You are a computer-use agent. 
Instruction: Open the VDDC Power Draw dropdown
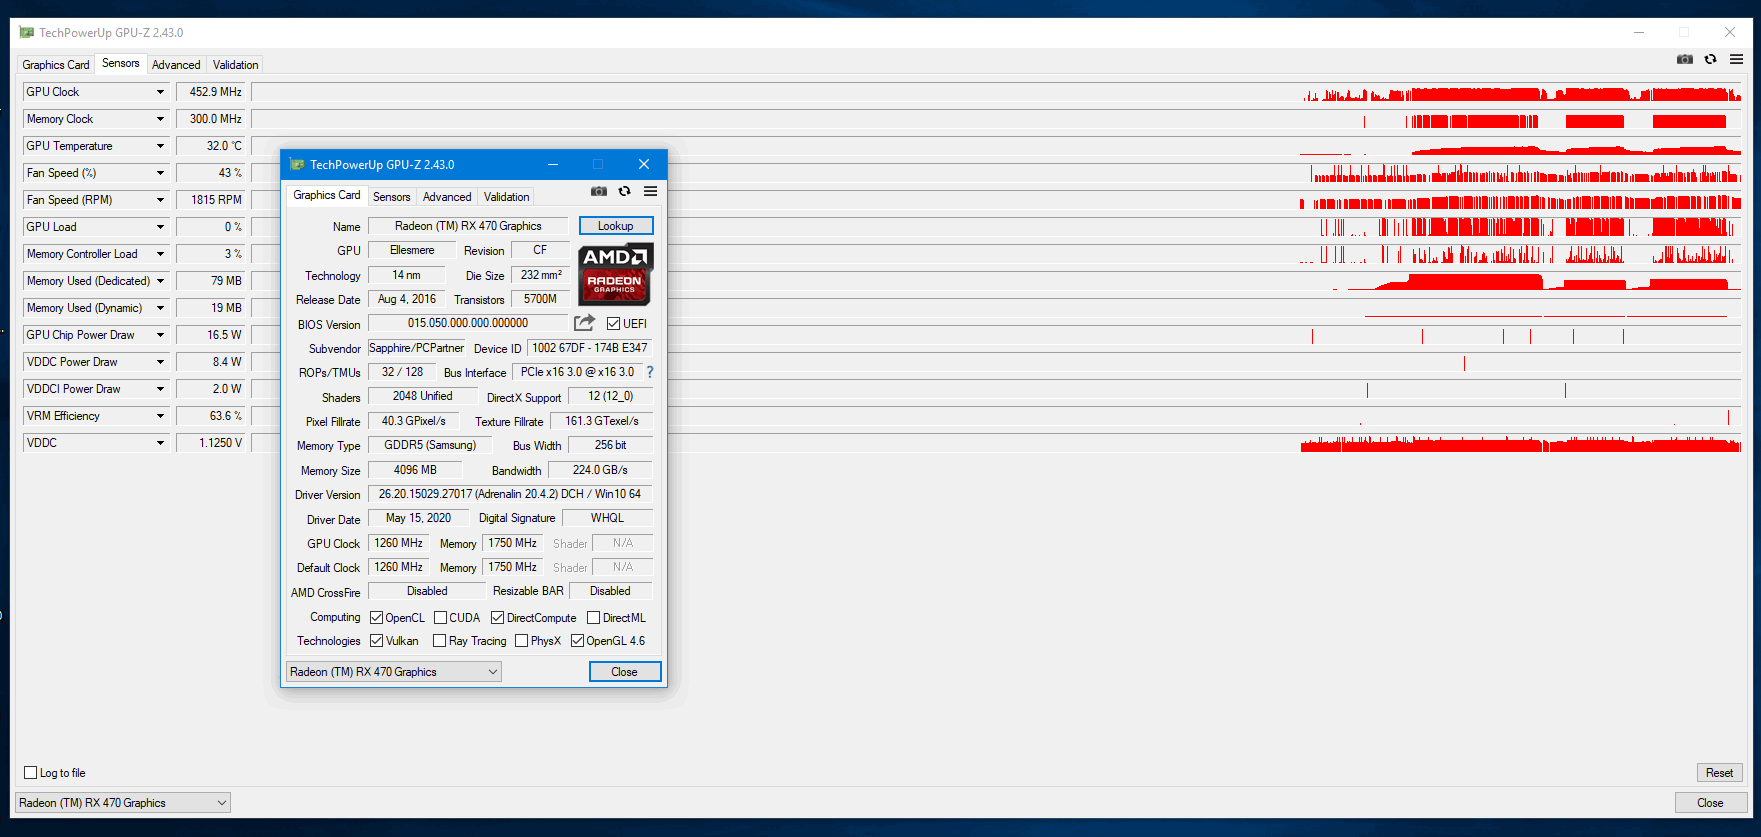[x=160, y=362]
